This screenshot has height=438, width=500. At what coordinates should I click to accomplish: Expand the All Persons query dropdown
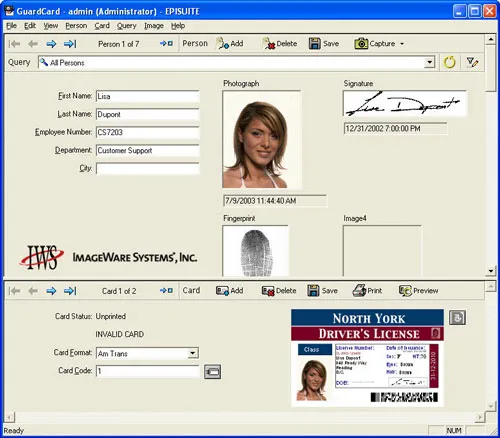pos(430,62)
